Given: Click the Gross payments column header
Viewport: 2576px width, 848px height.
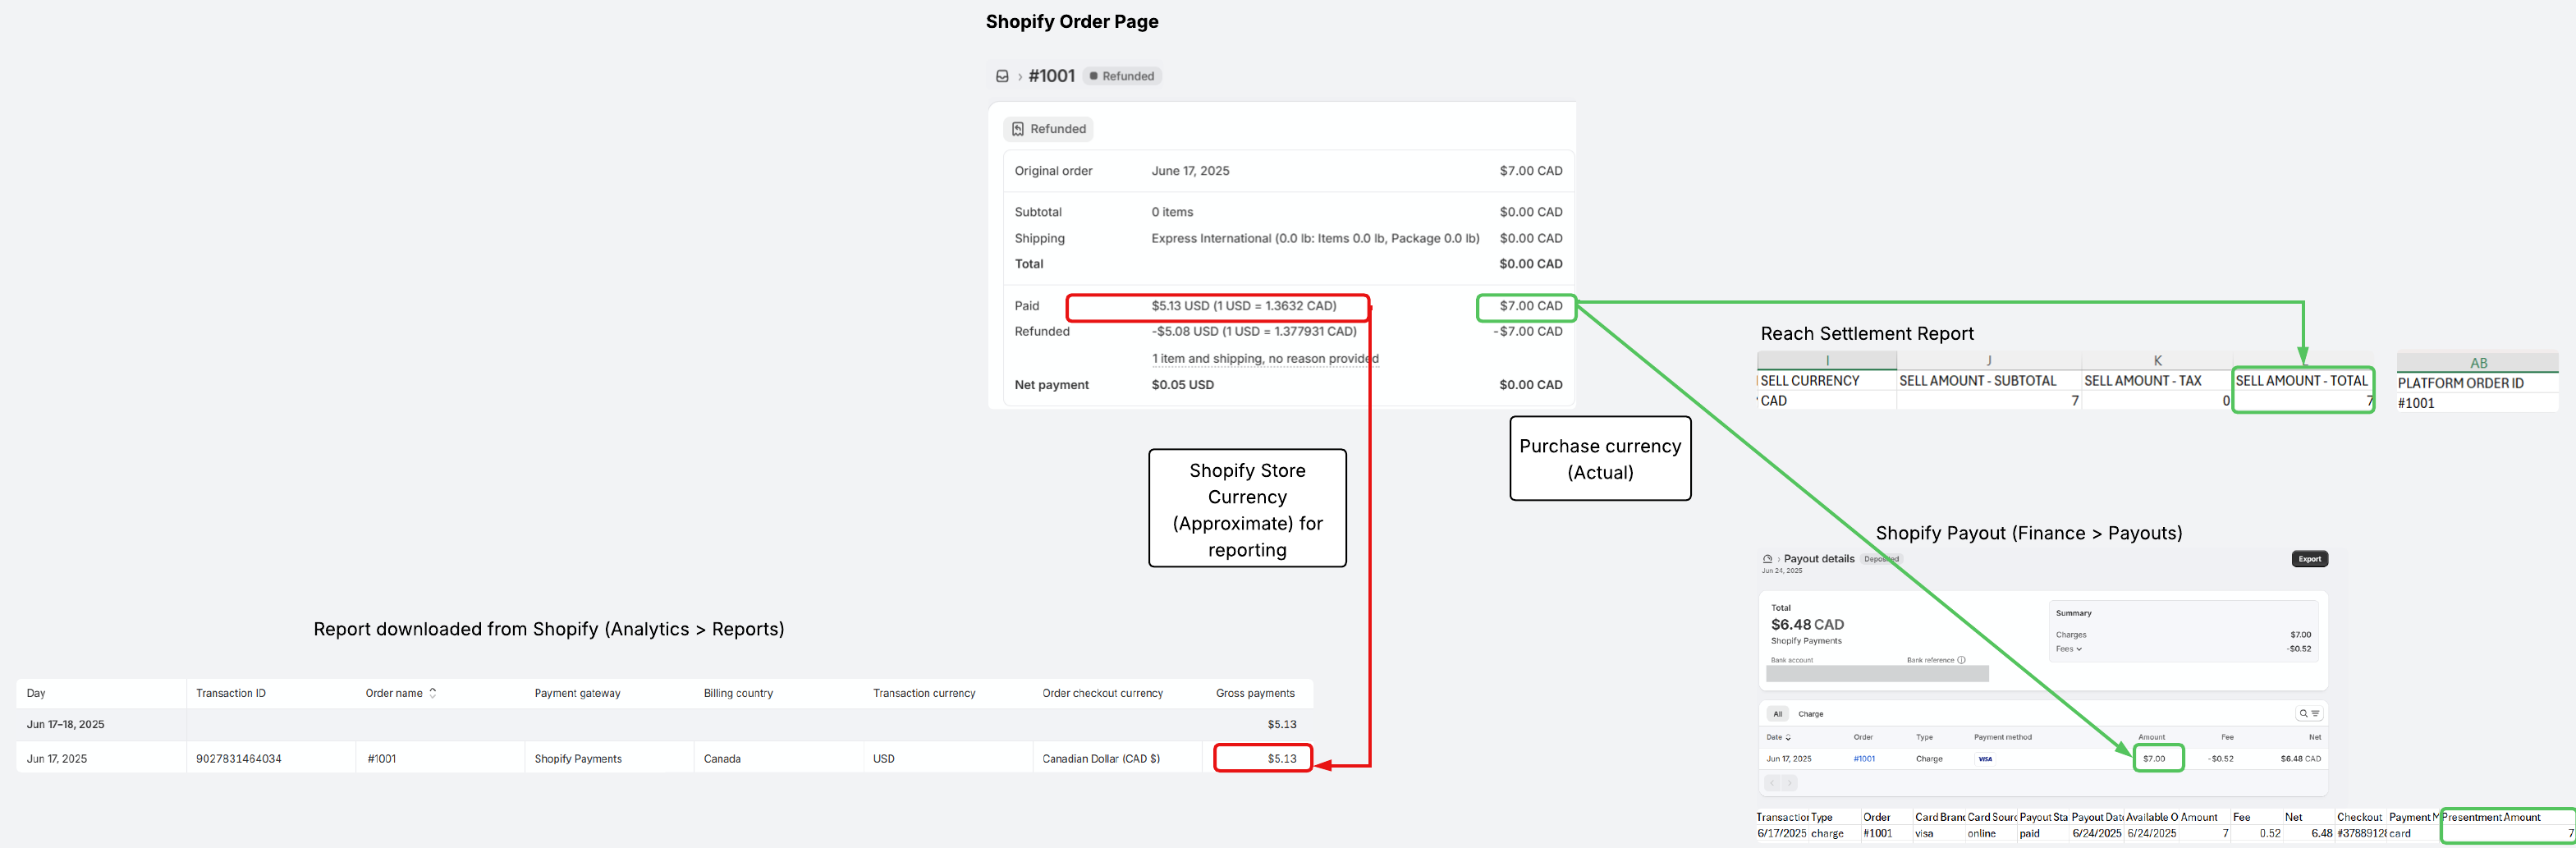Looking at the screenshot, I should pos(1255,693).
